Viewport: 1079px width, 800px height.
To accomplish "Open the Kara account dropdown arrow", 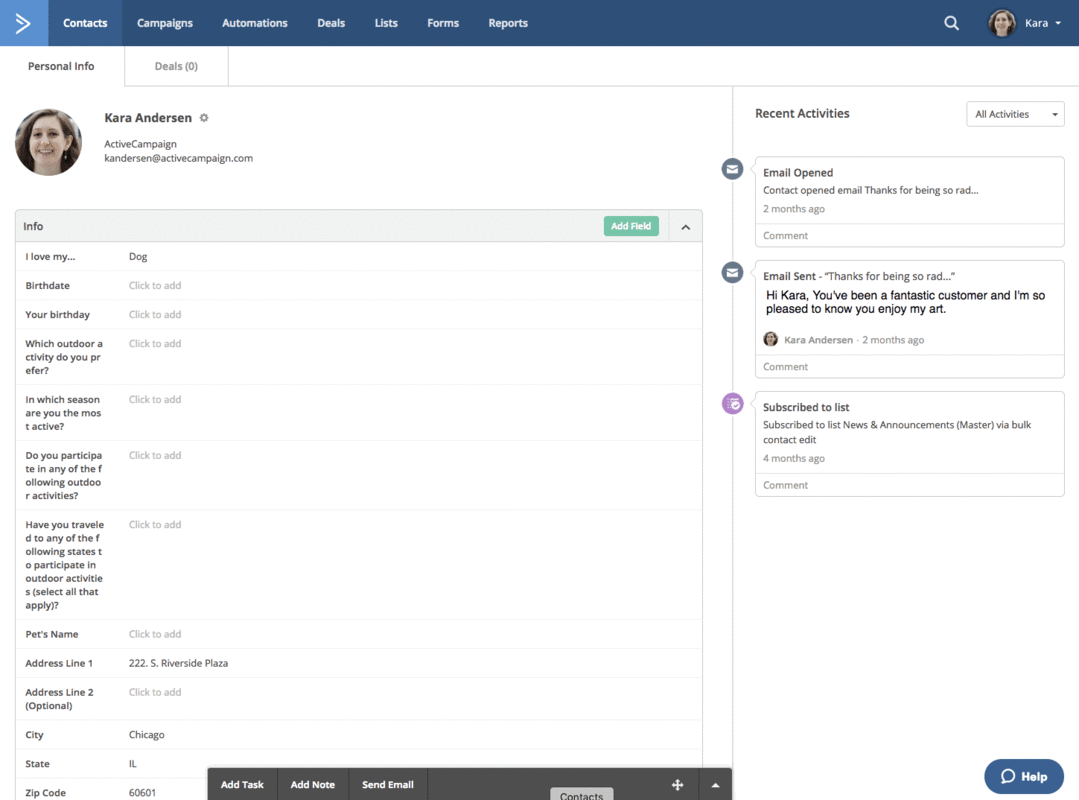I will pyautogui.click(x=1059, y=23).
